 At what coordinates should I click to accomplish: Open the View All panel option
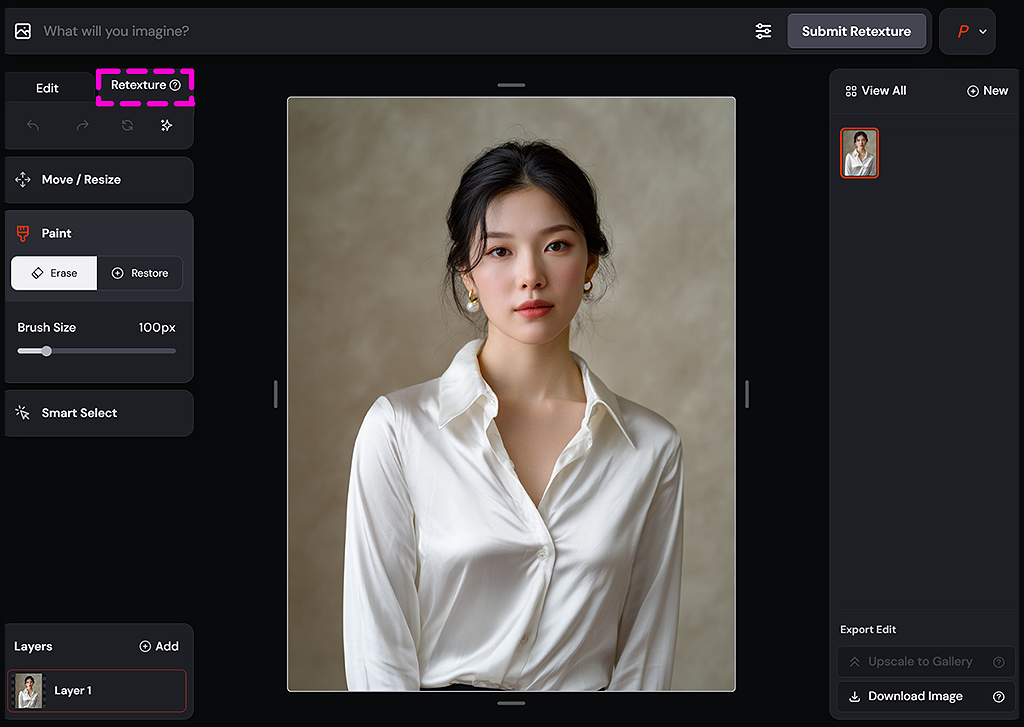click(x=874, y=90)
